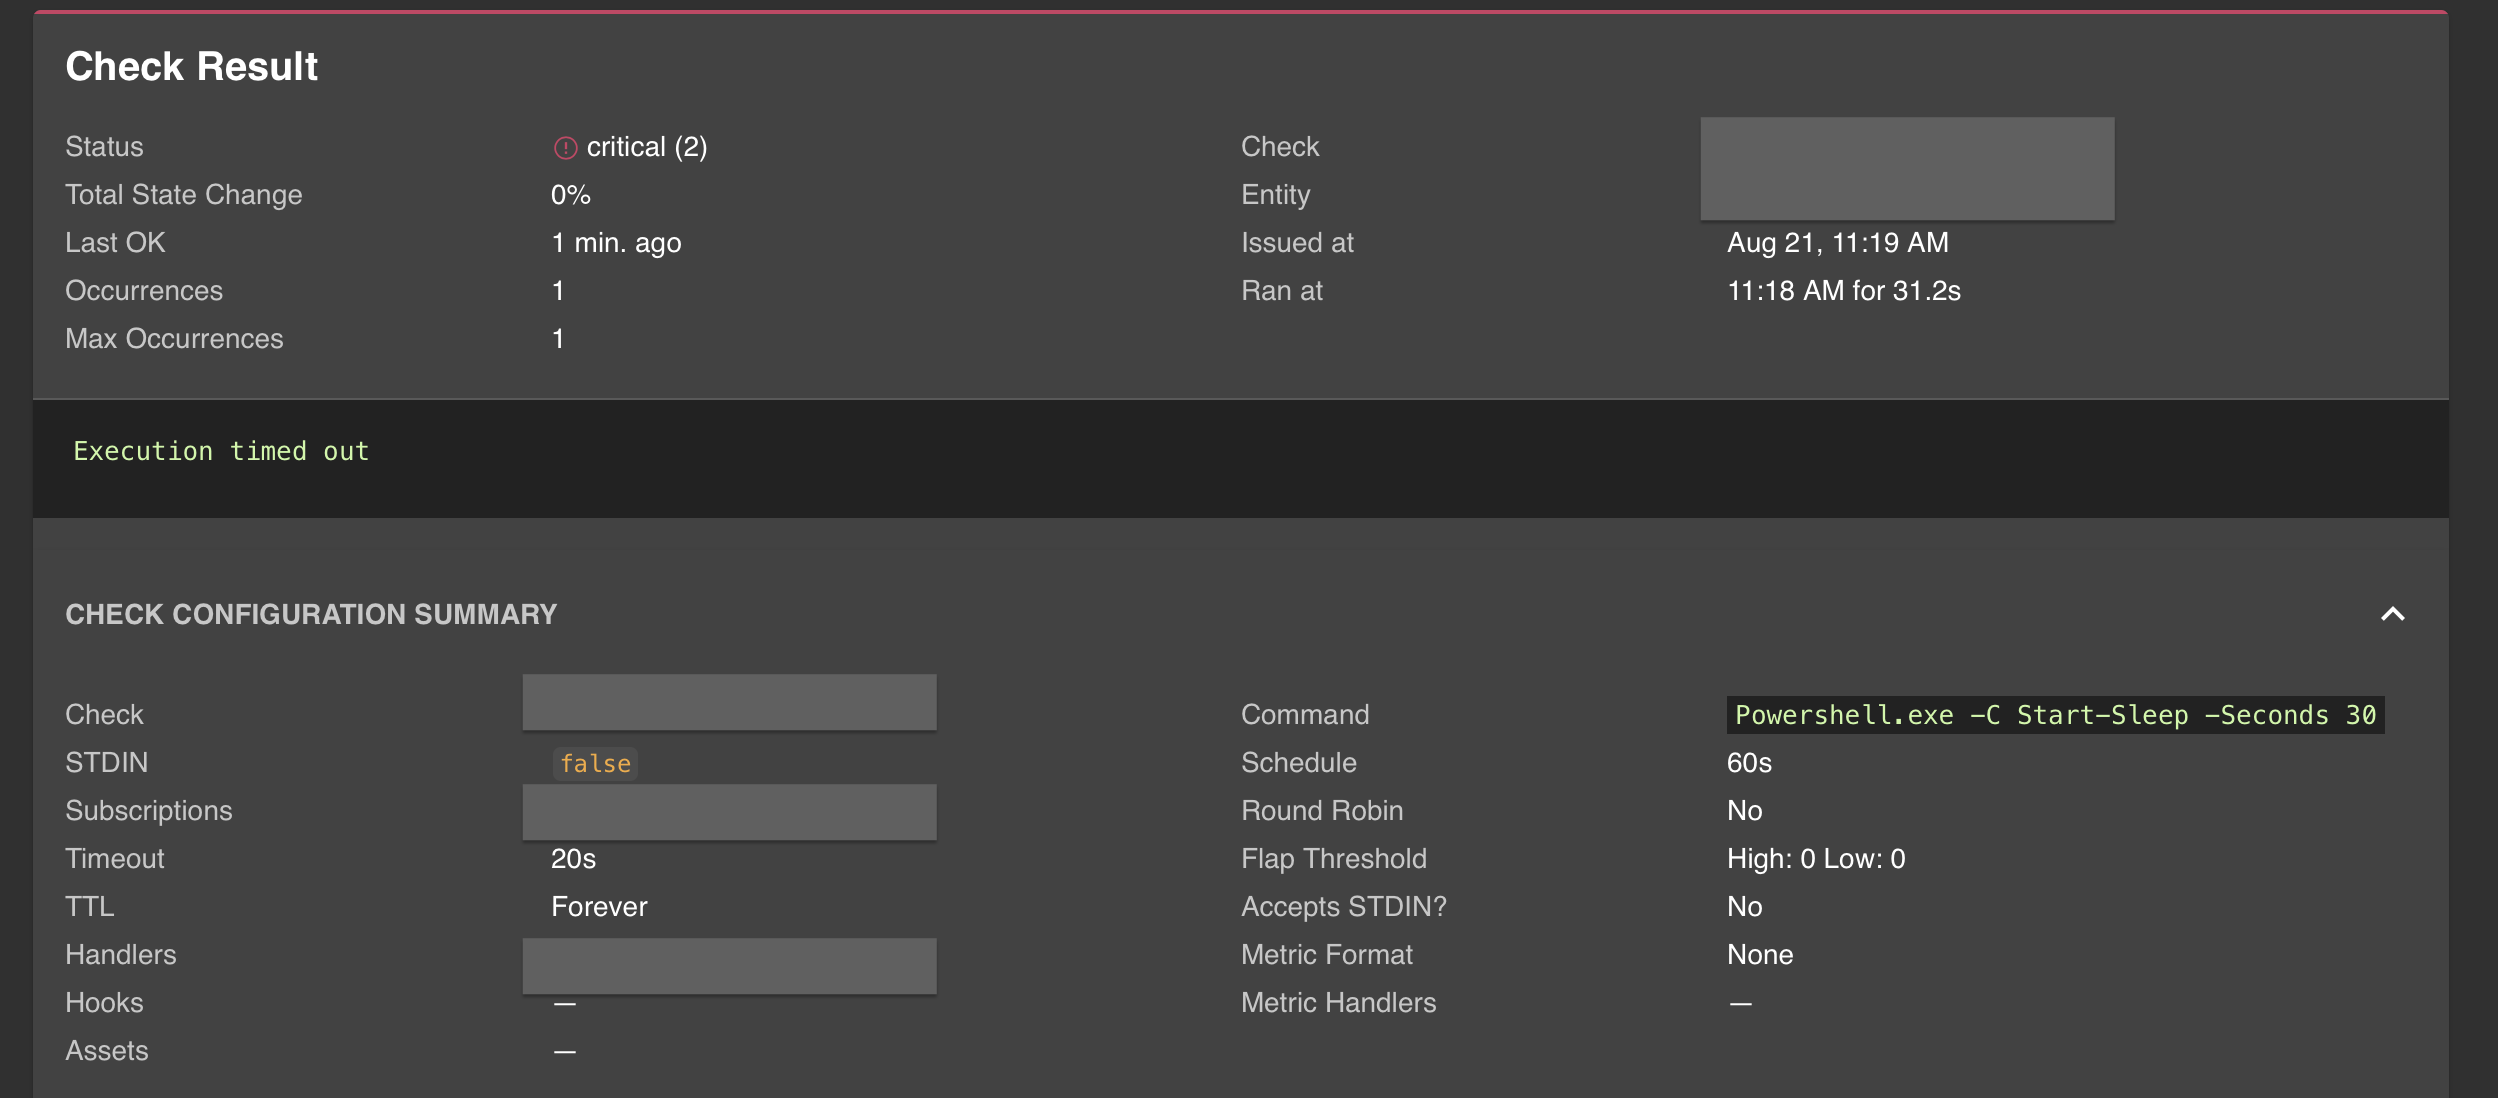Toggle the STDIN false badge
This screenshot has height=1098, width=2498.
pos(594,763)
